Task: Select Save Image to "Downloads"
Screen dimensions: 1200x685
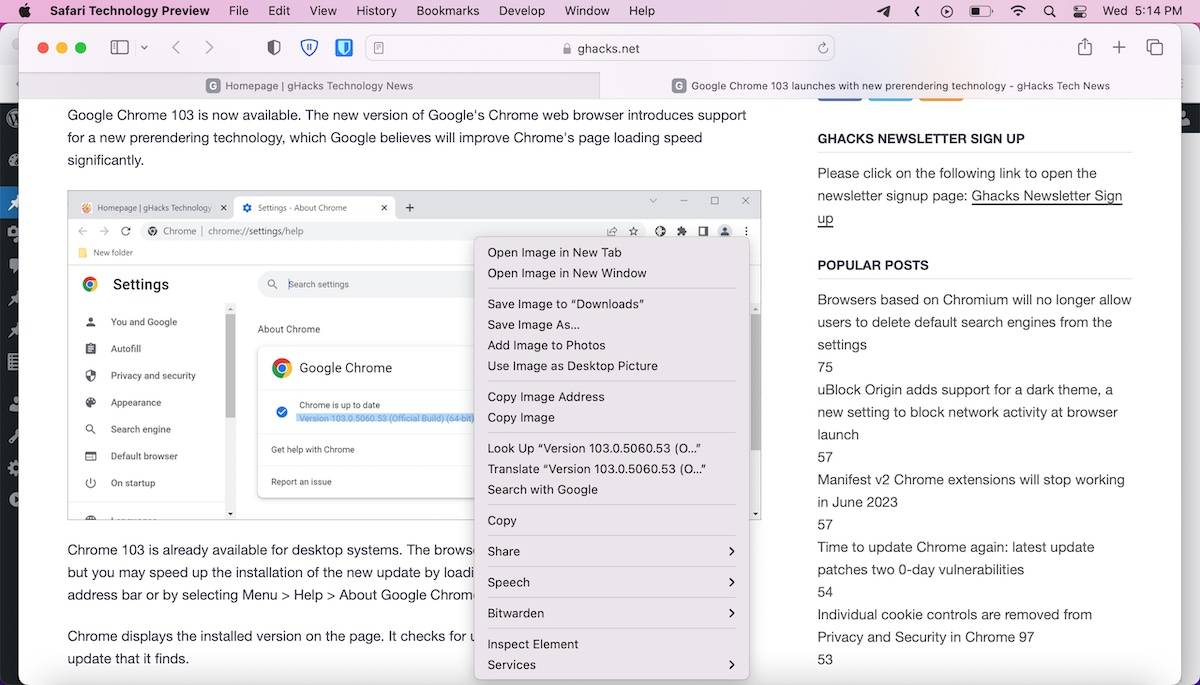Action: pos(611,304)
